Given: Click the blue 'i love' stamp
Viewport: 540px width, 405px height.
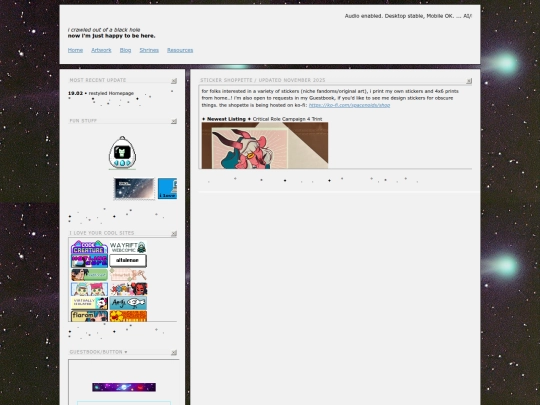Looking at the screenshot, I should point(167,188).
